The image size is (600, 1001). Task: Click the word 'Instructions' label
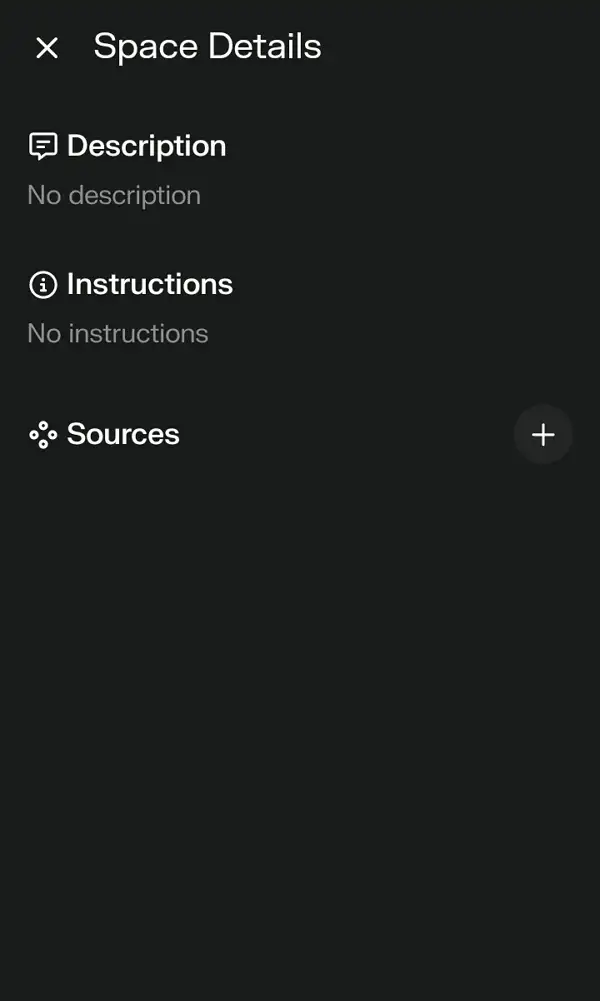149,285
